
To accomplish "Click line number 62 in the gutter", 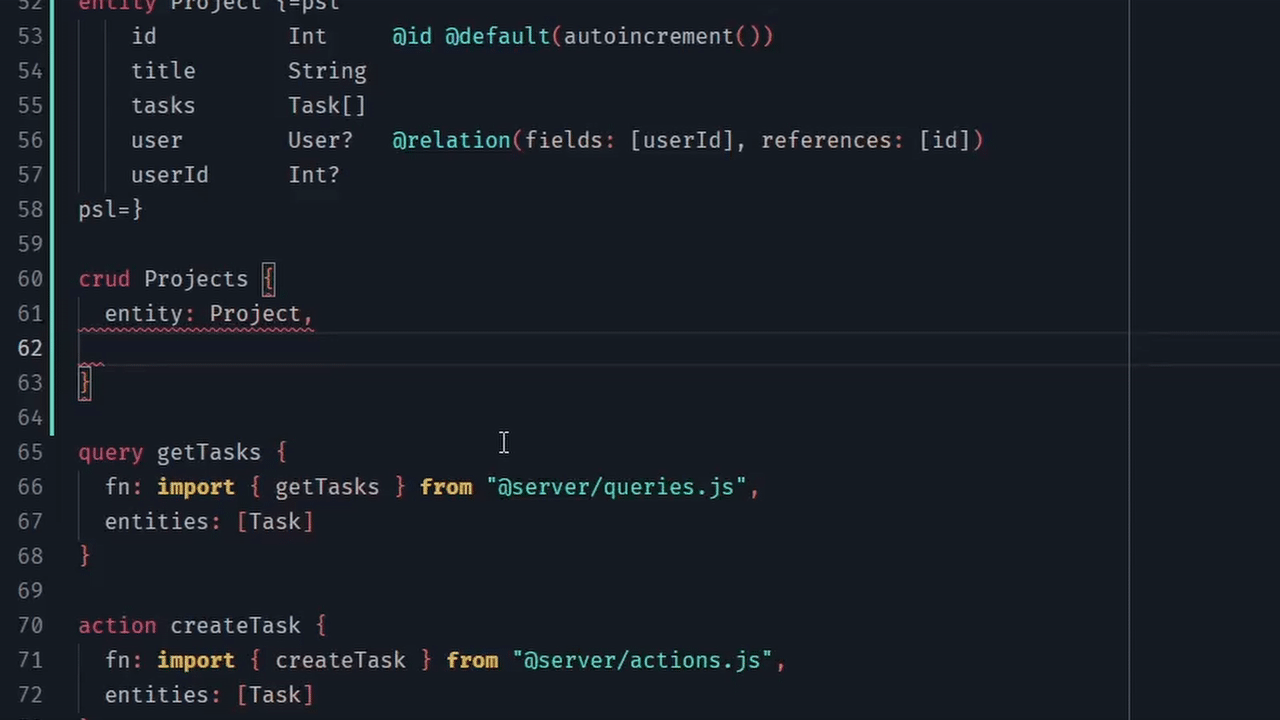I will tap(30, 348).
